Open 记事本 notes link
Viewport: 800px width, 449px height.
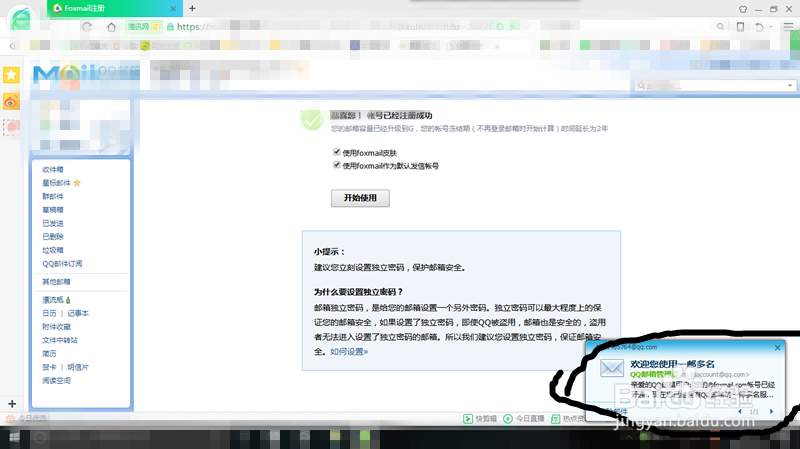click(78, 313)
